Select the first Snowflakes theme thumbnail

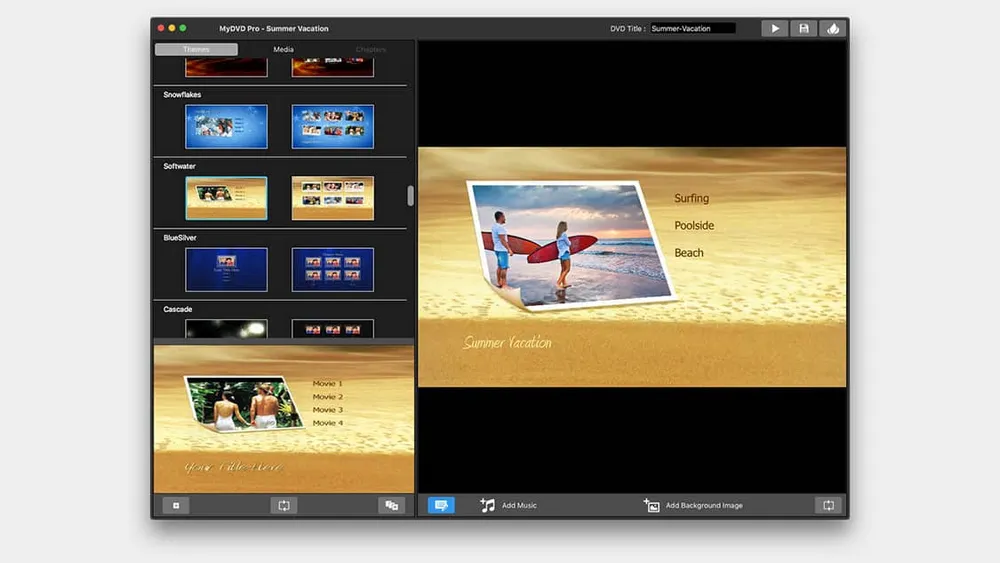click(x=226, y=127)
